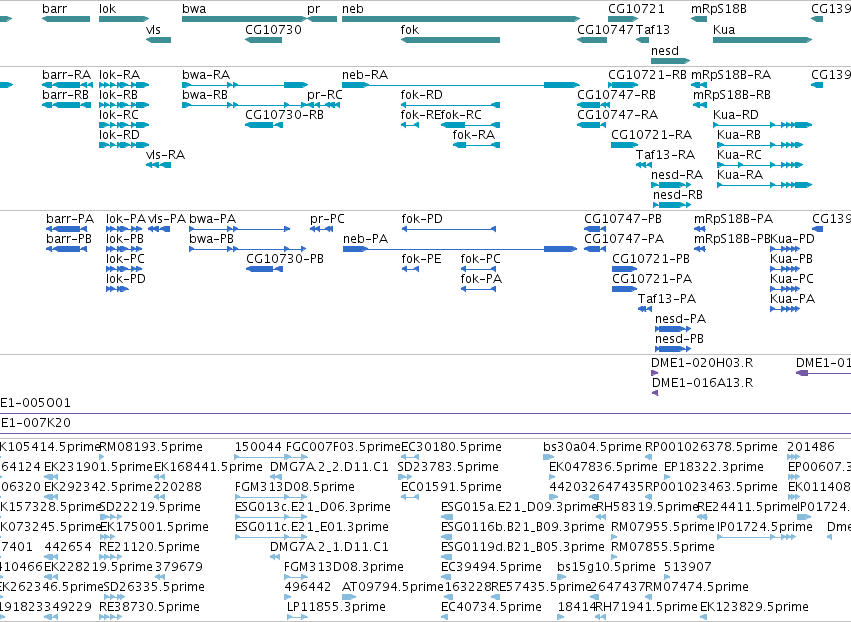Screen dimensions: 851x622
Task: Click the fok-RA transcript label
Action: 474,135
